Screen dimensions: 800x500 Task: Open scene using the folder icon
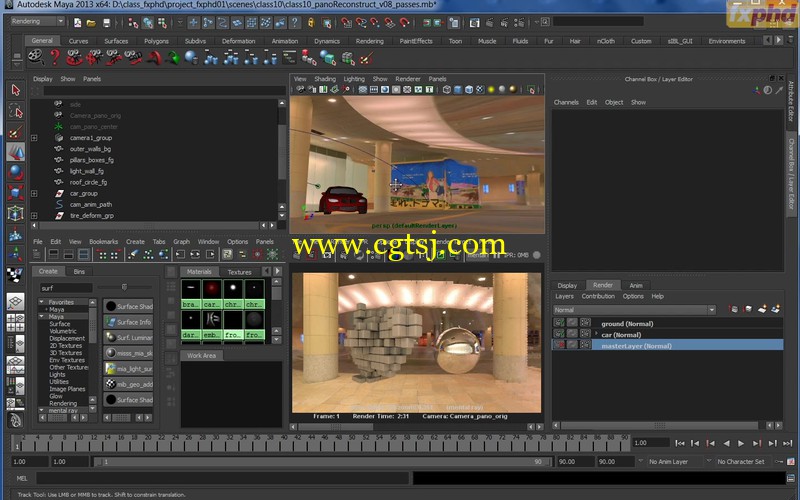tap(91, 22)
